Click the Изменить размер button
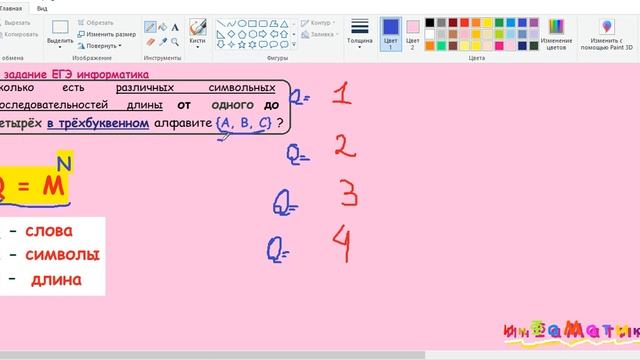 (x=107, y=34)
